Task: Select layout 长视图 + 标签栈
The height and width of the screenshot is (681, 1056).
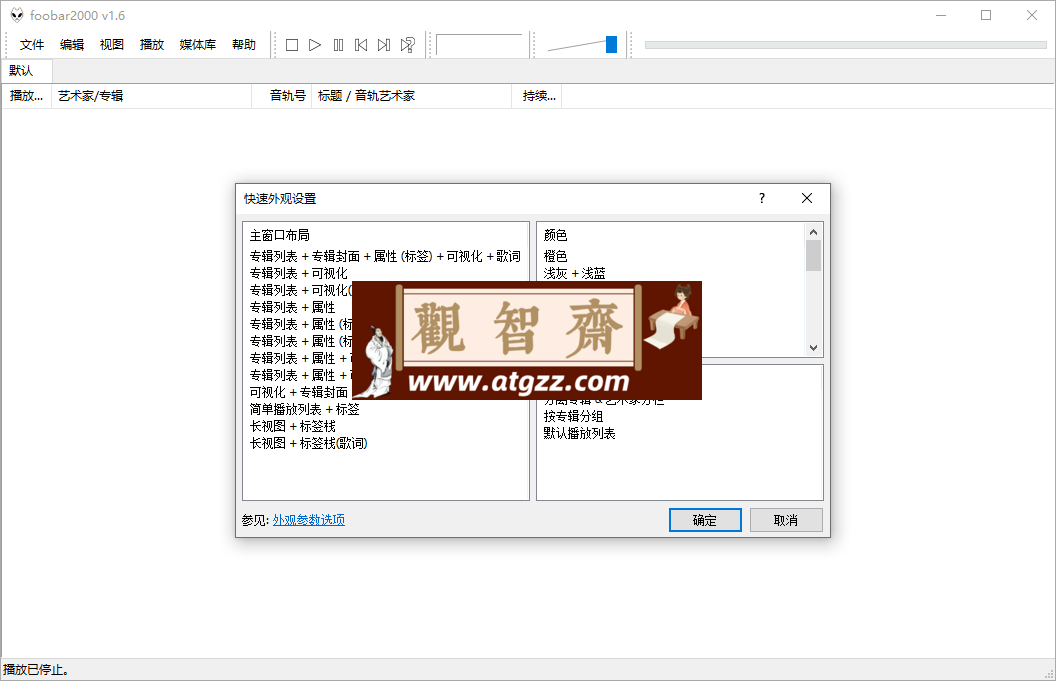Action: (x=292, y=426)
